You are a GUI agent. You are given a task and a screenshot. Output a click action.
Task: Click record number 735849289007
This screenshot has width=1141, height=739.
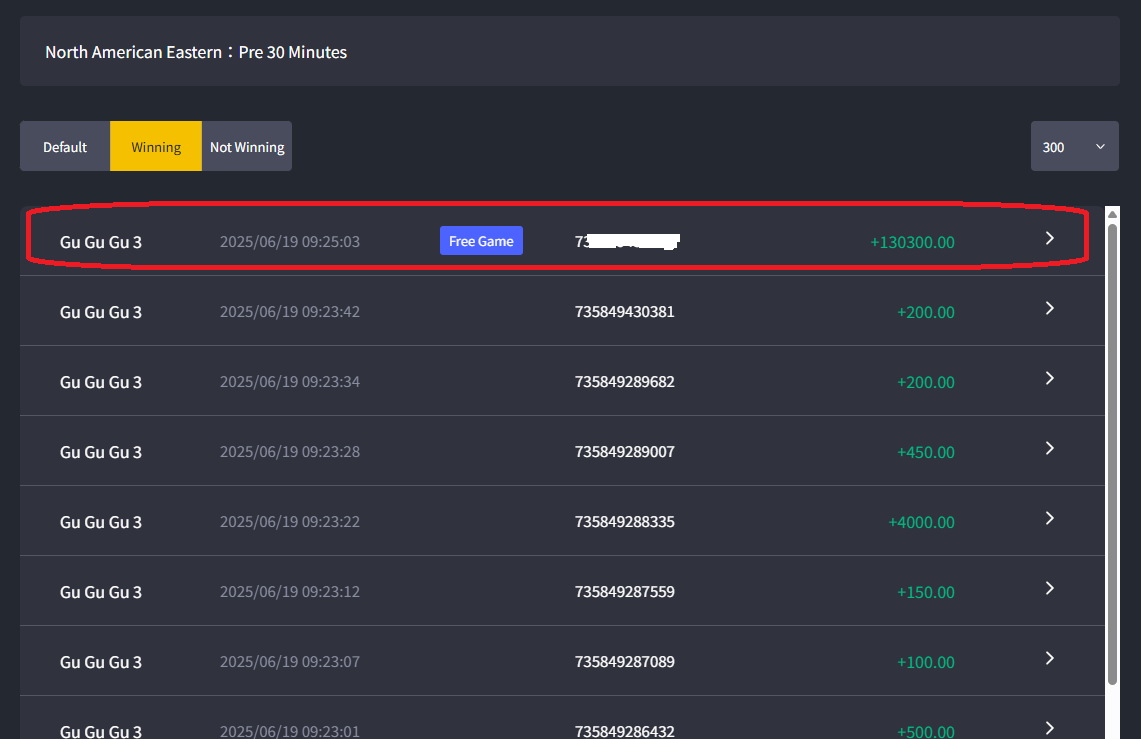tap(624, 451)
